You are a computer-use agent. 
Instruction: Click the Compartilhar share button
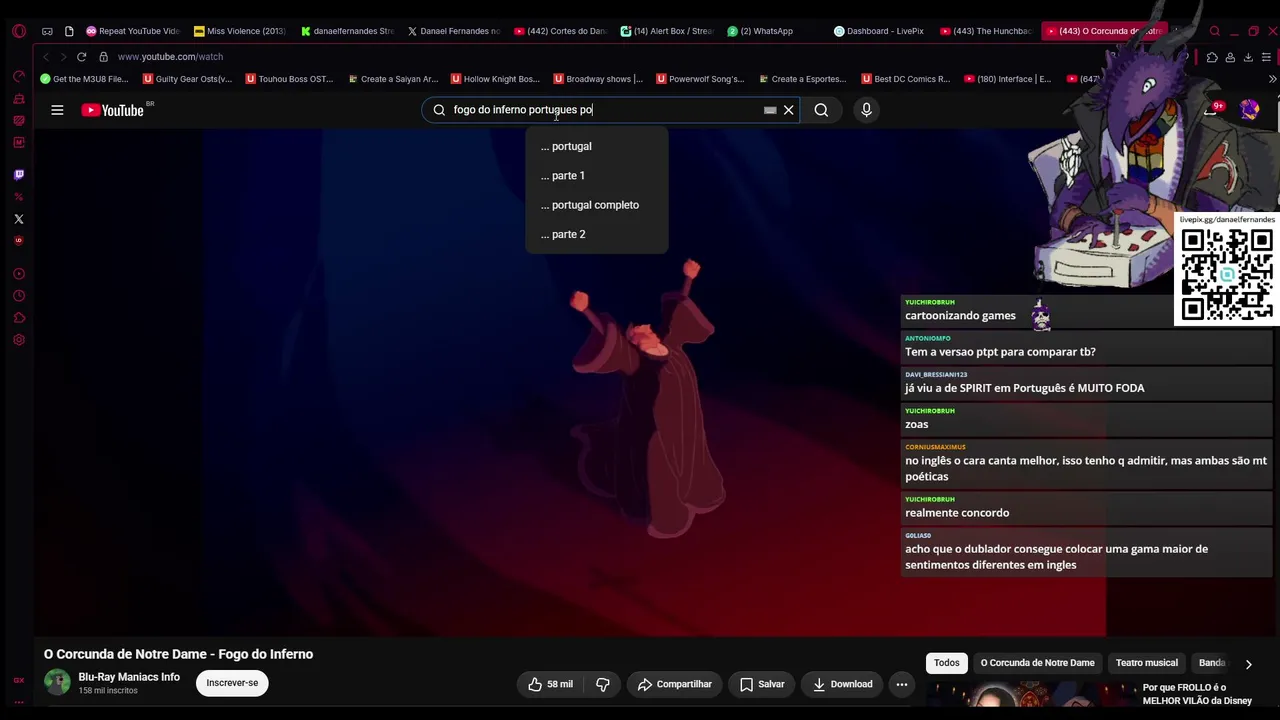point(675,684)
